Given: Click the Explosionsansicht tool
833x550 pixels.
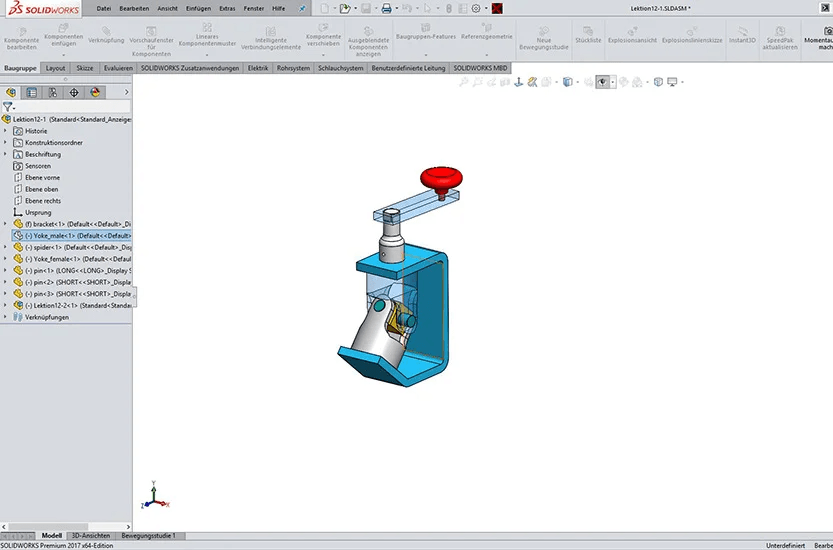Looking at the screenshot, I should click(x=631, y=36).
